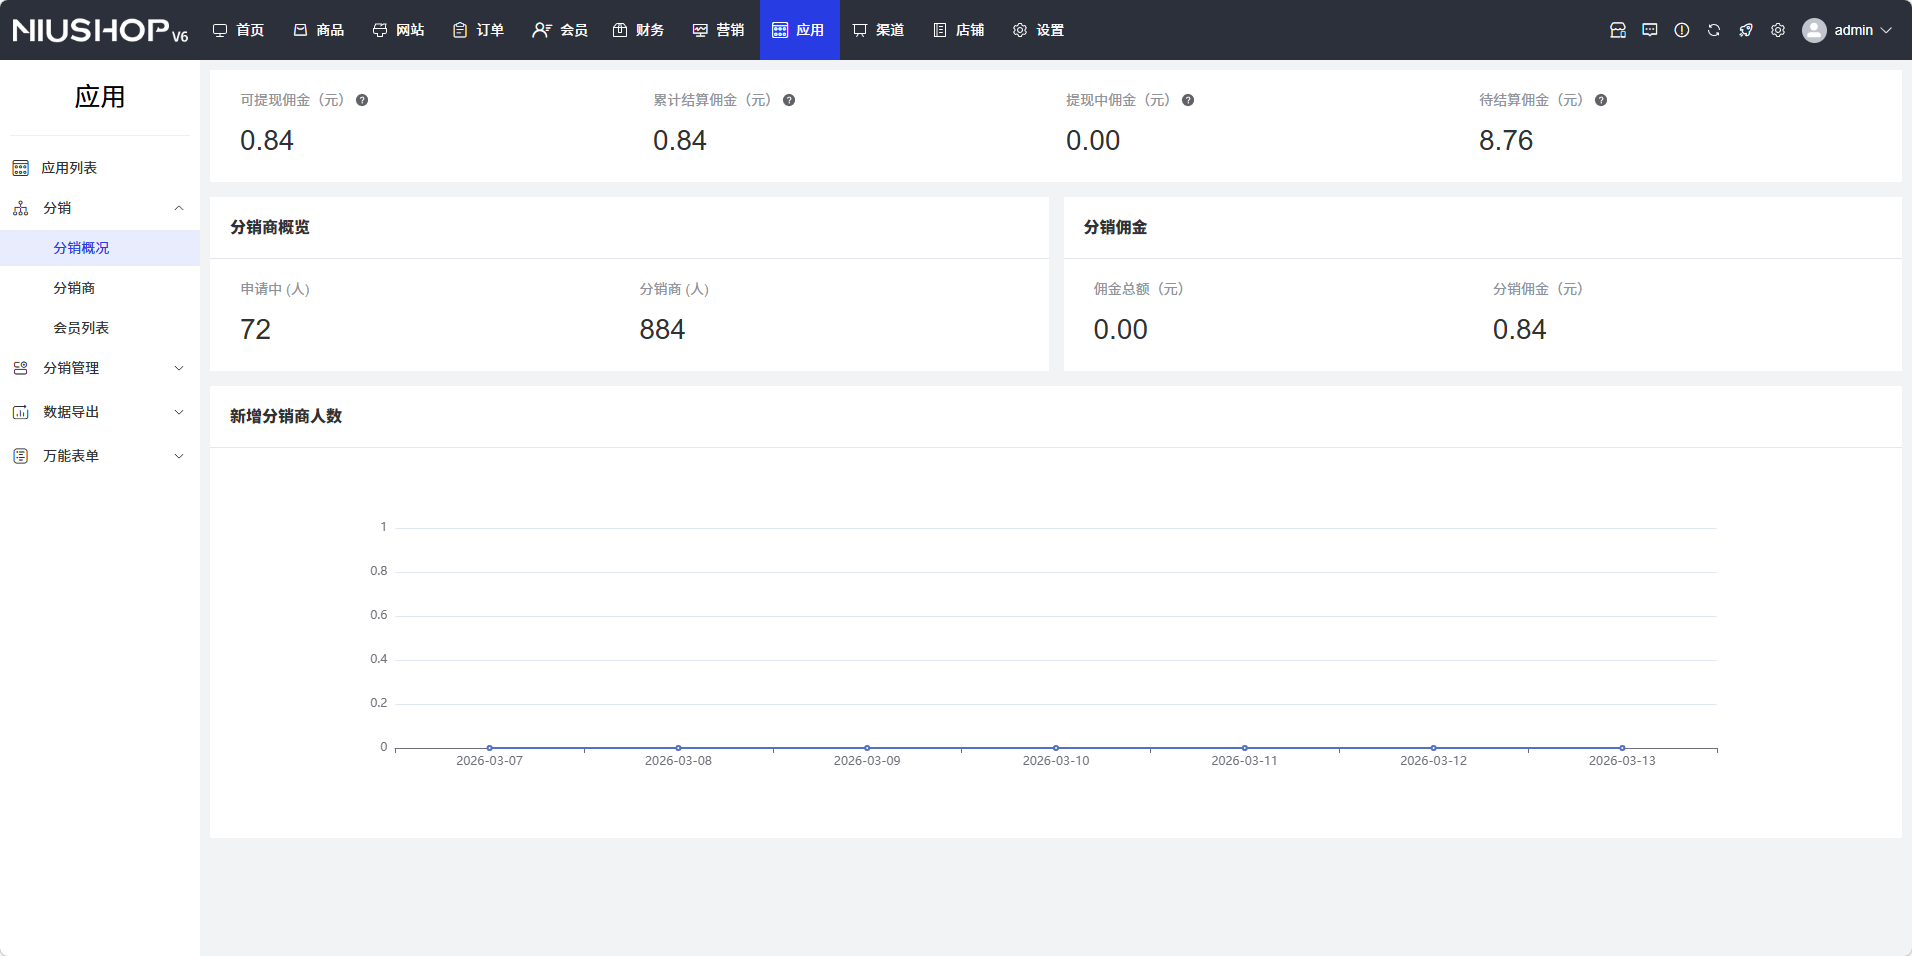Click the rocket icon in the header
Viewport: 1912px width, 956px height.
click(1746, 30)
